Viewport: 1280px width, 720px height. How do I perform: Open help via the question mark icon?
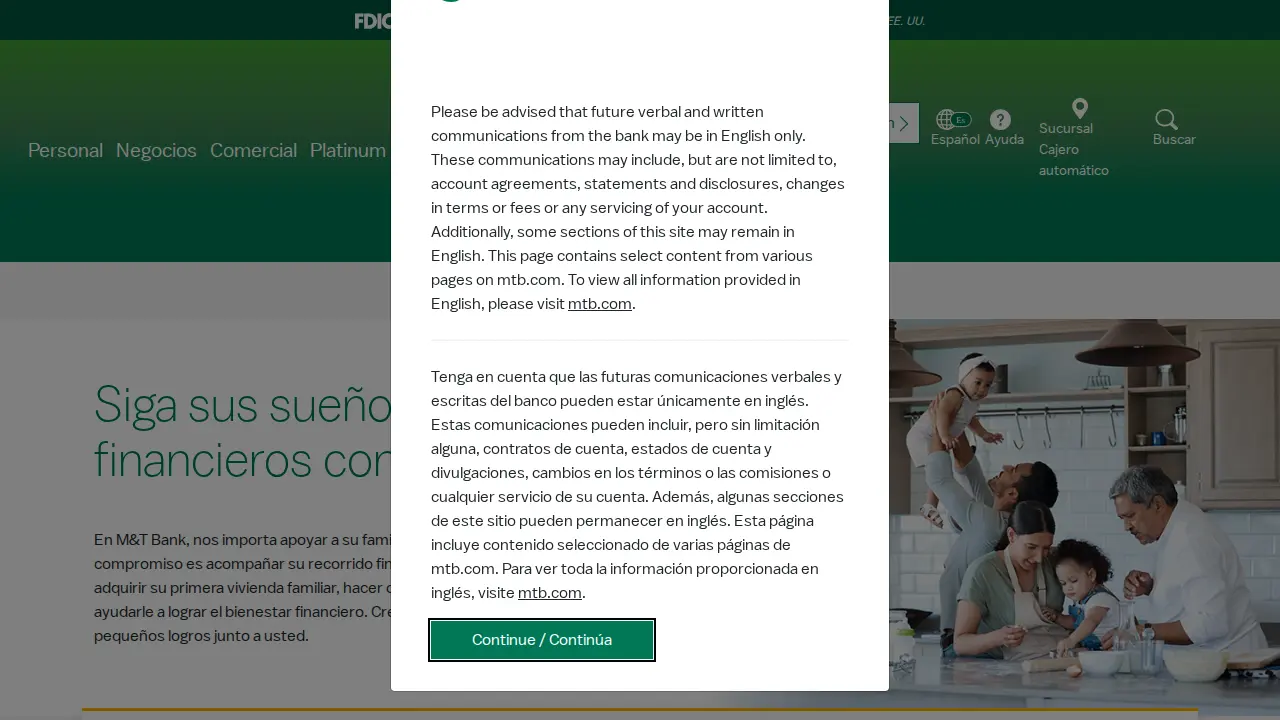[x=1000, y=120]
